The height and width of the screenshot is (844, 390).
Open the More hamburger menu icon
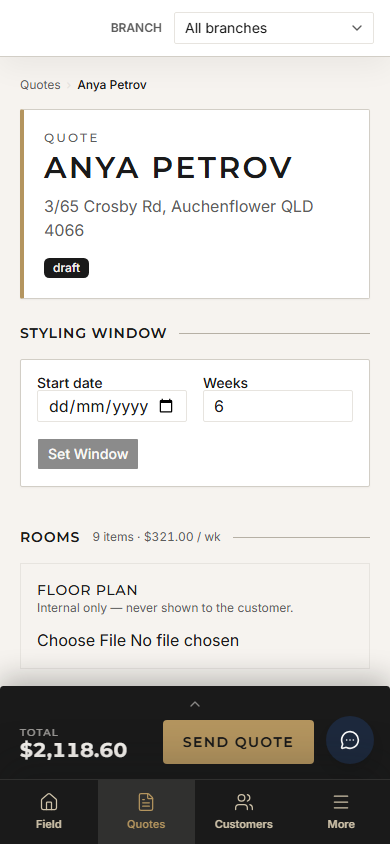tap(341, 802)
